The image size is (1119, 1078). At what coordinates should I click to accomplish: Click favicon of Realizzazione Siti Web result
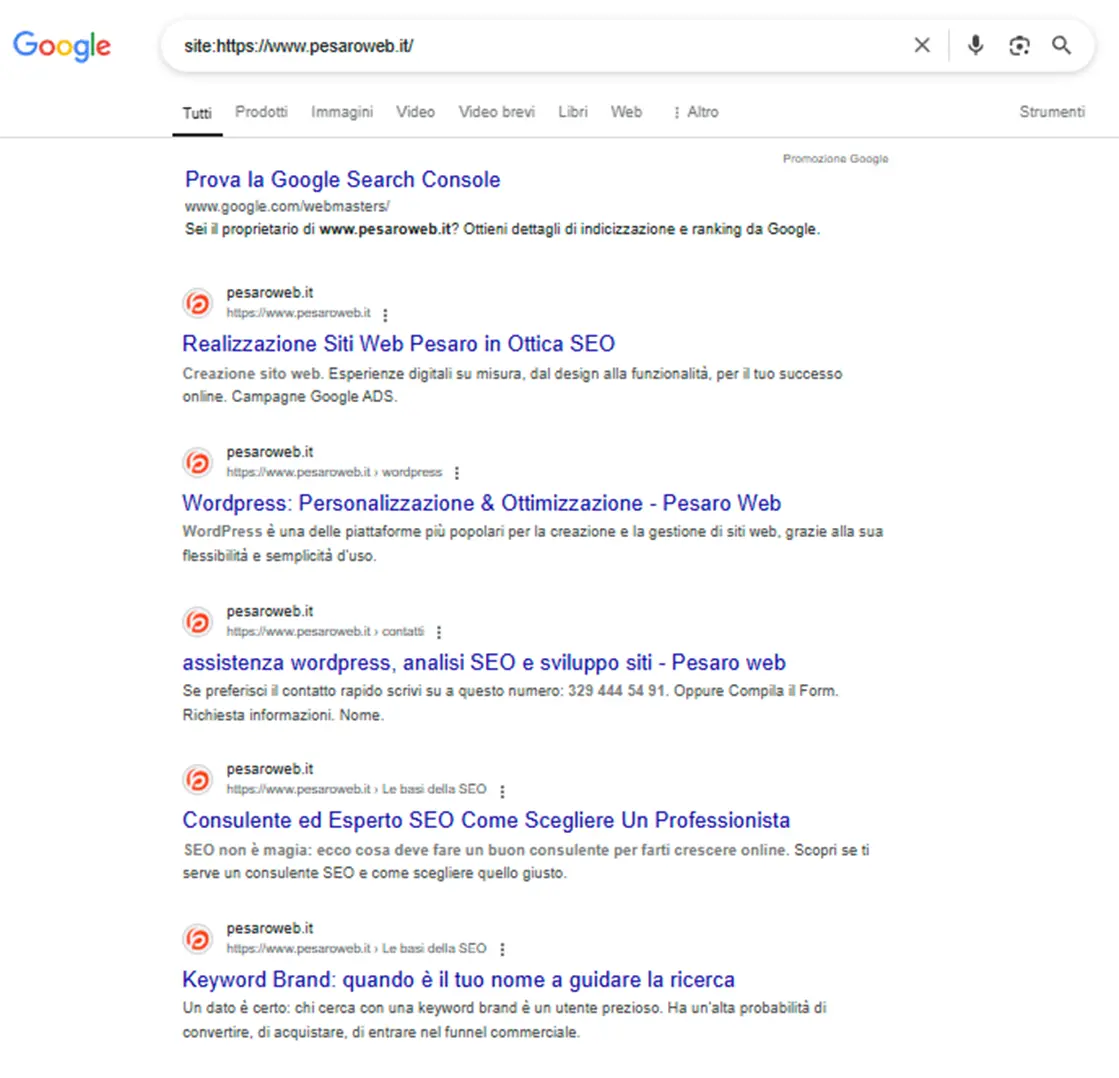pos(198,303)
